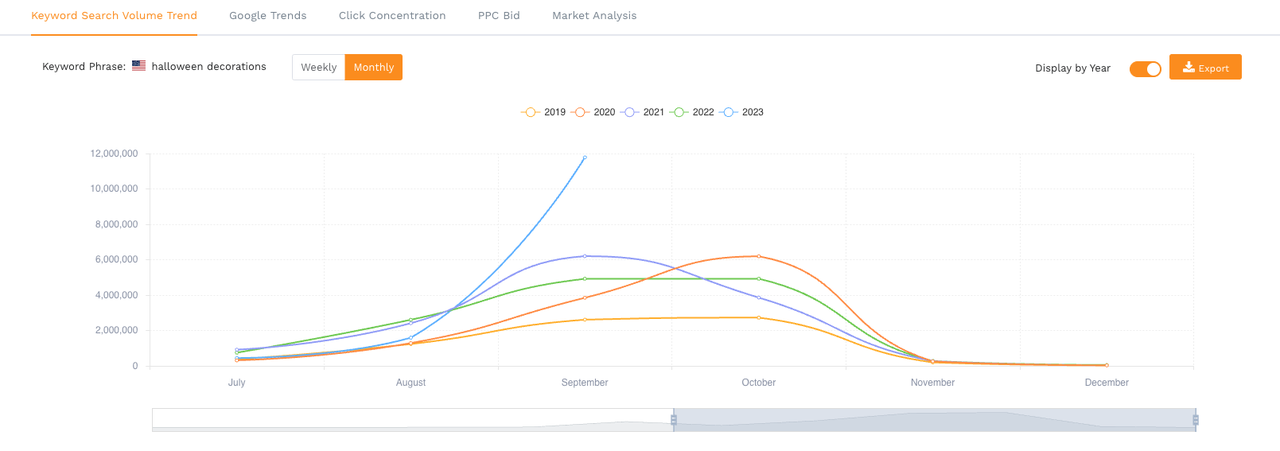Toggle the 2019 series legend marker
The width and height of the screenshot is (1280, 451).
(530, 112)
